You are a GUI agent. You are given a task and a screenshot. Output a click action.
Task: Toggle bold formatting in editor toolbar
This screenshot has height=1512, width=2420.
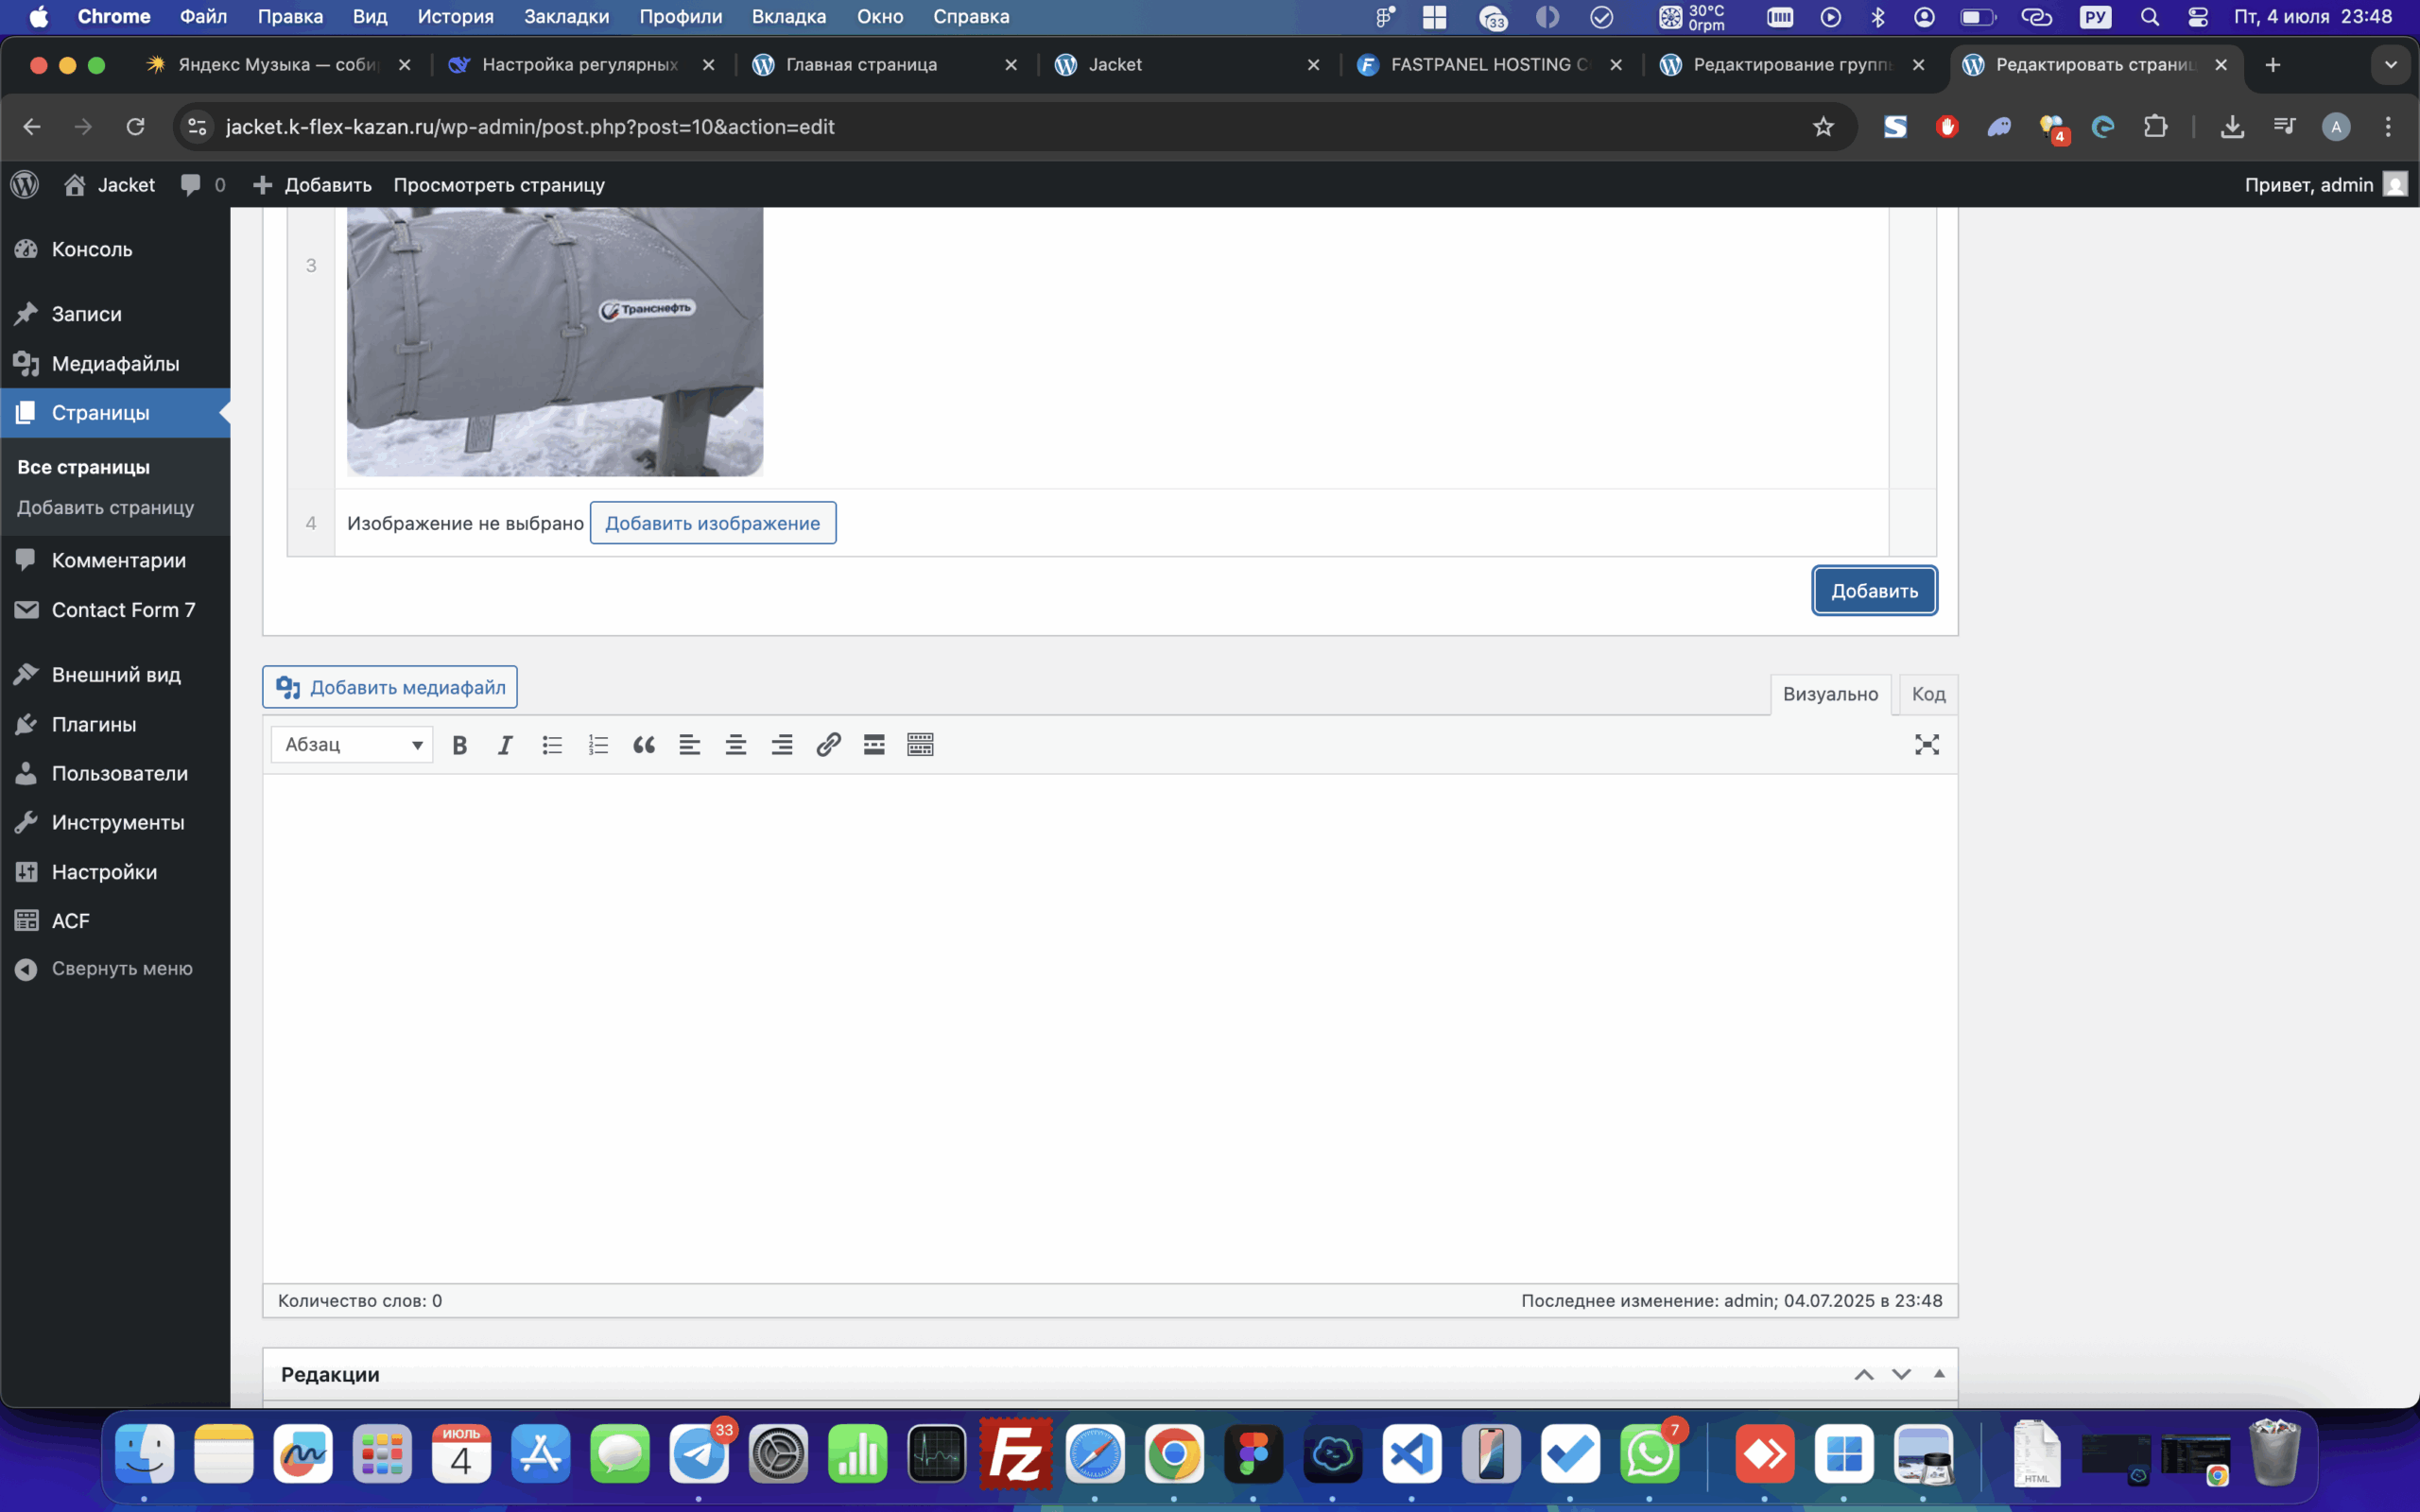click(x=459, y=745)
